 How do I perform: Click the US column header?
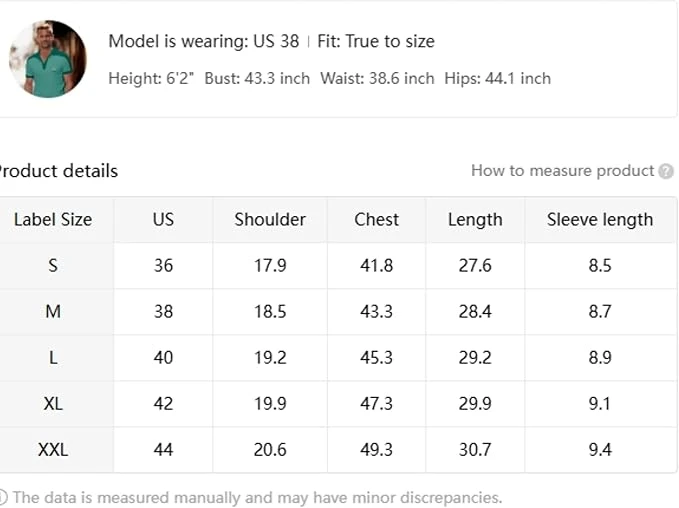click(x=163, y=220)
